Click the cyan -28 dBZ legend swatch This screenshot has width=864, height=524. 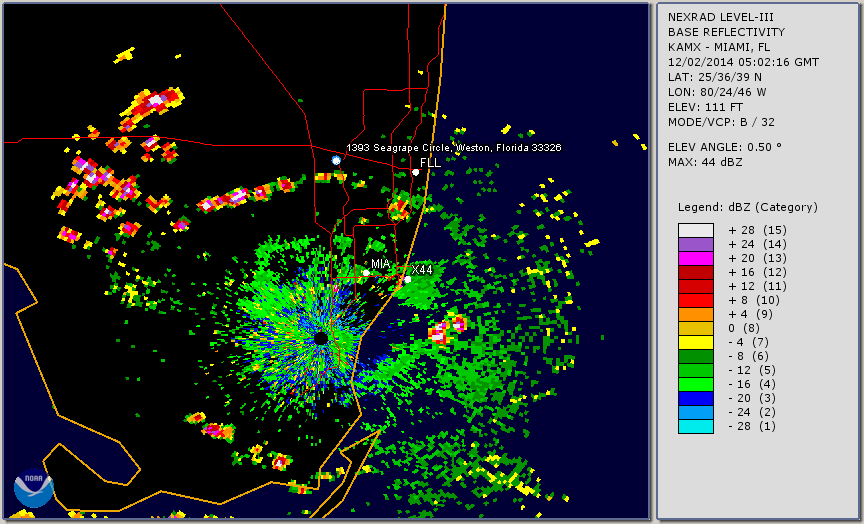tap(695, 426)
